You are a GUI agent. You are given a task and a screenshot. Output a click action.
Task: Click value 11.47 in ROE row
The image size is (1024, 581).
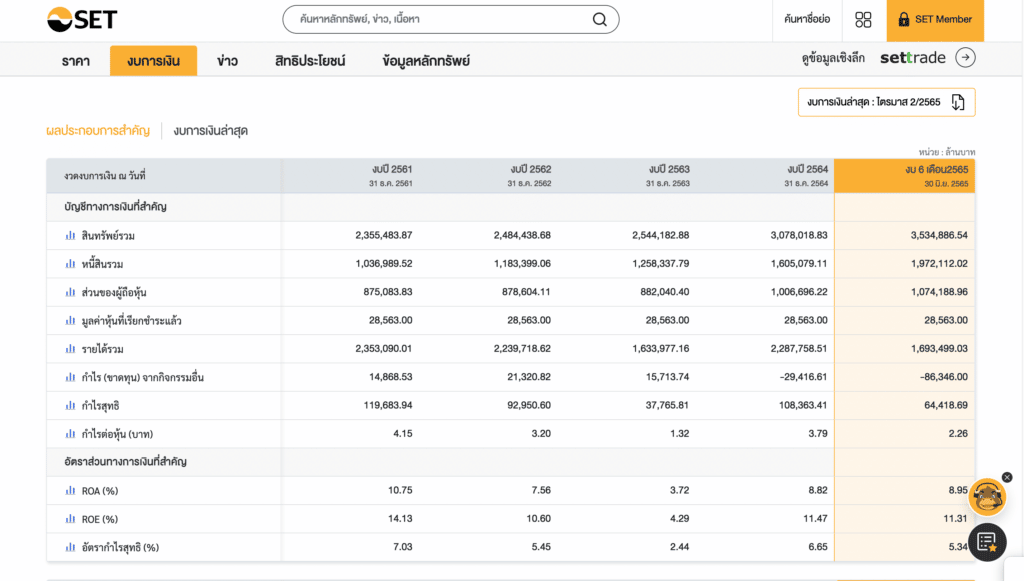(x=815, y=518)
